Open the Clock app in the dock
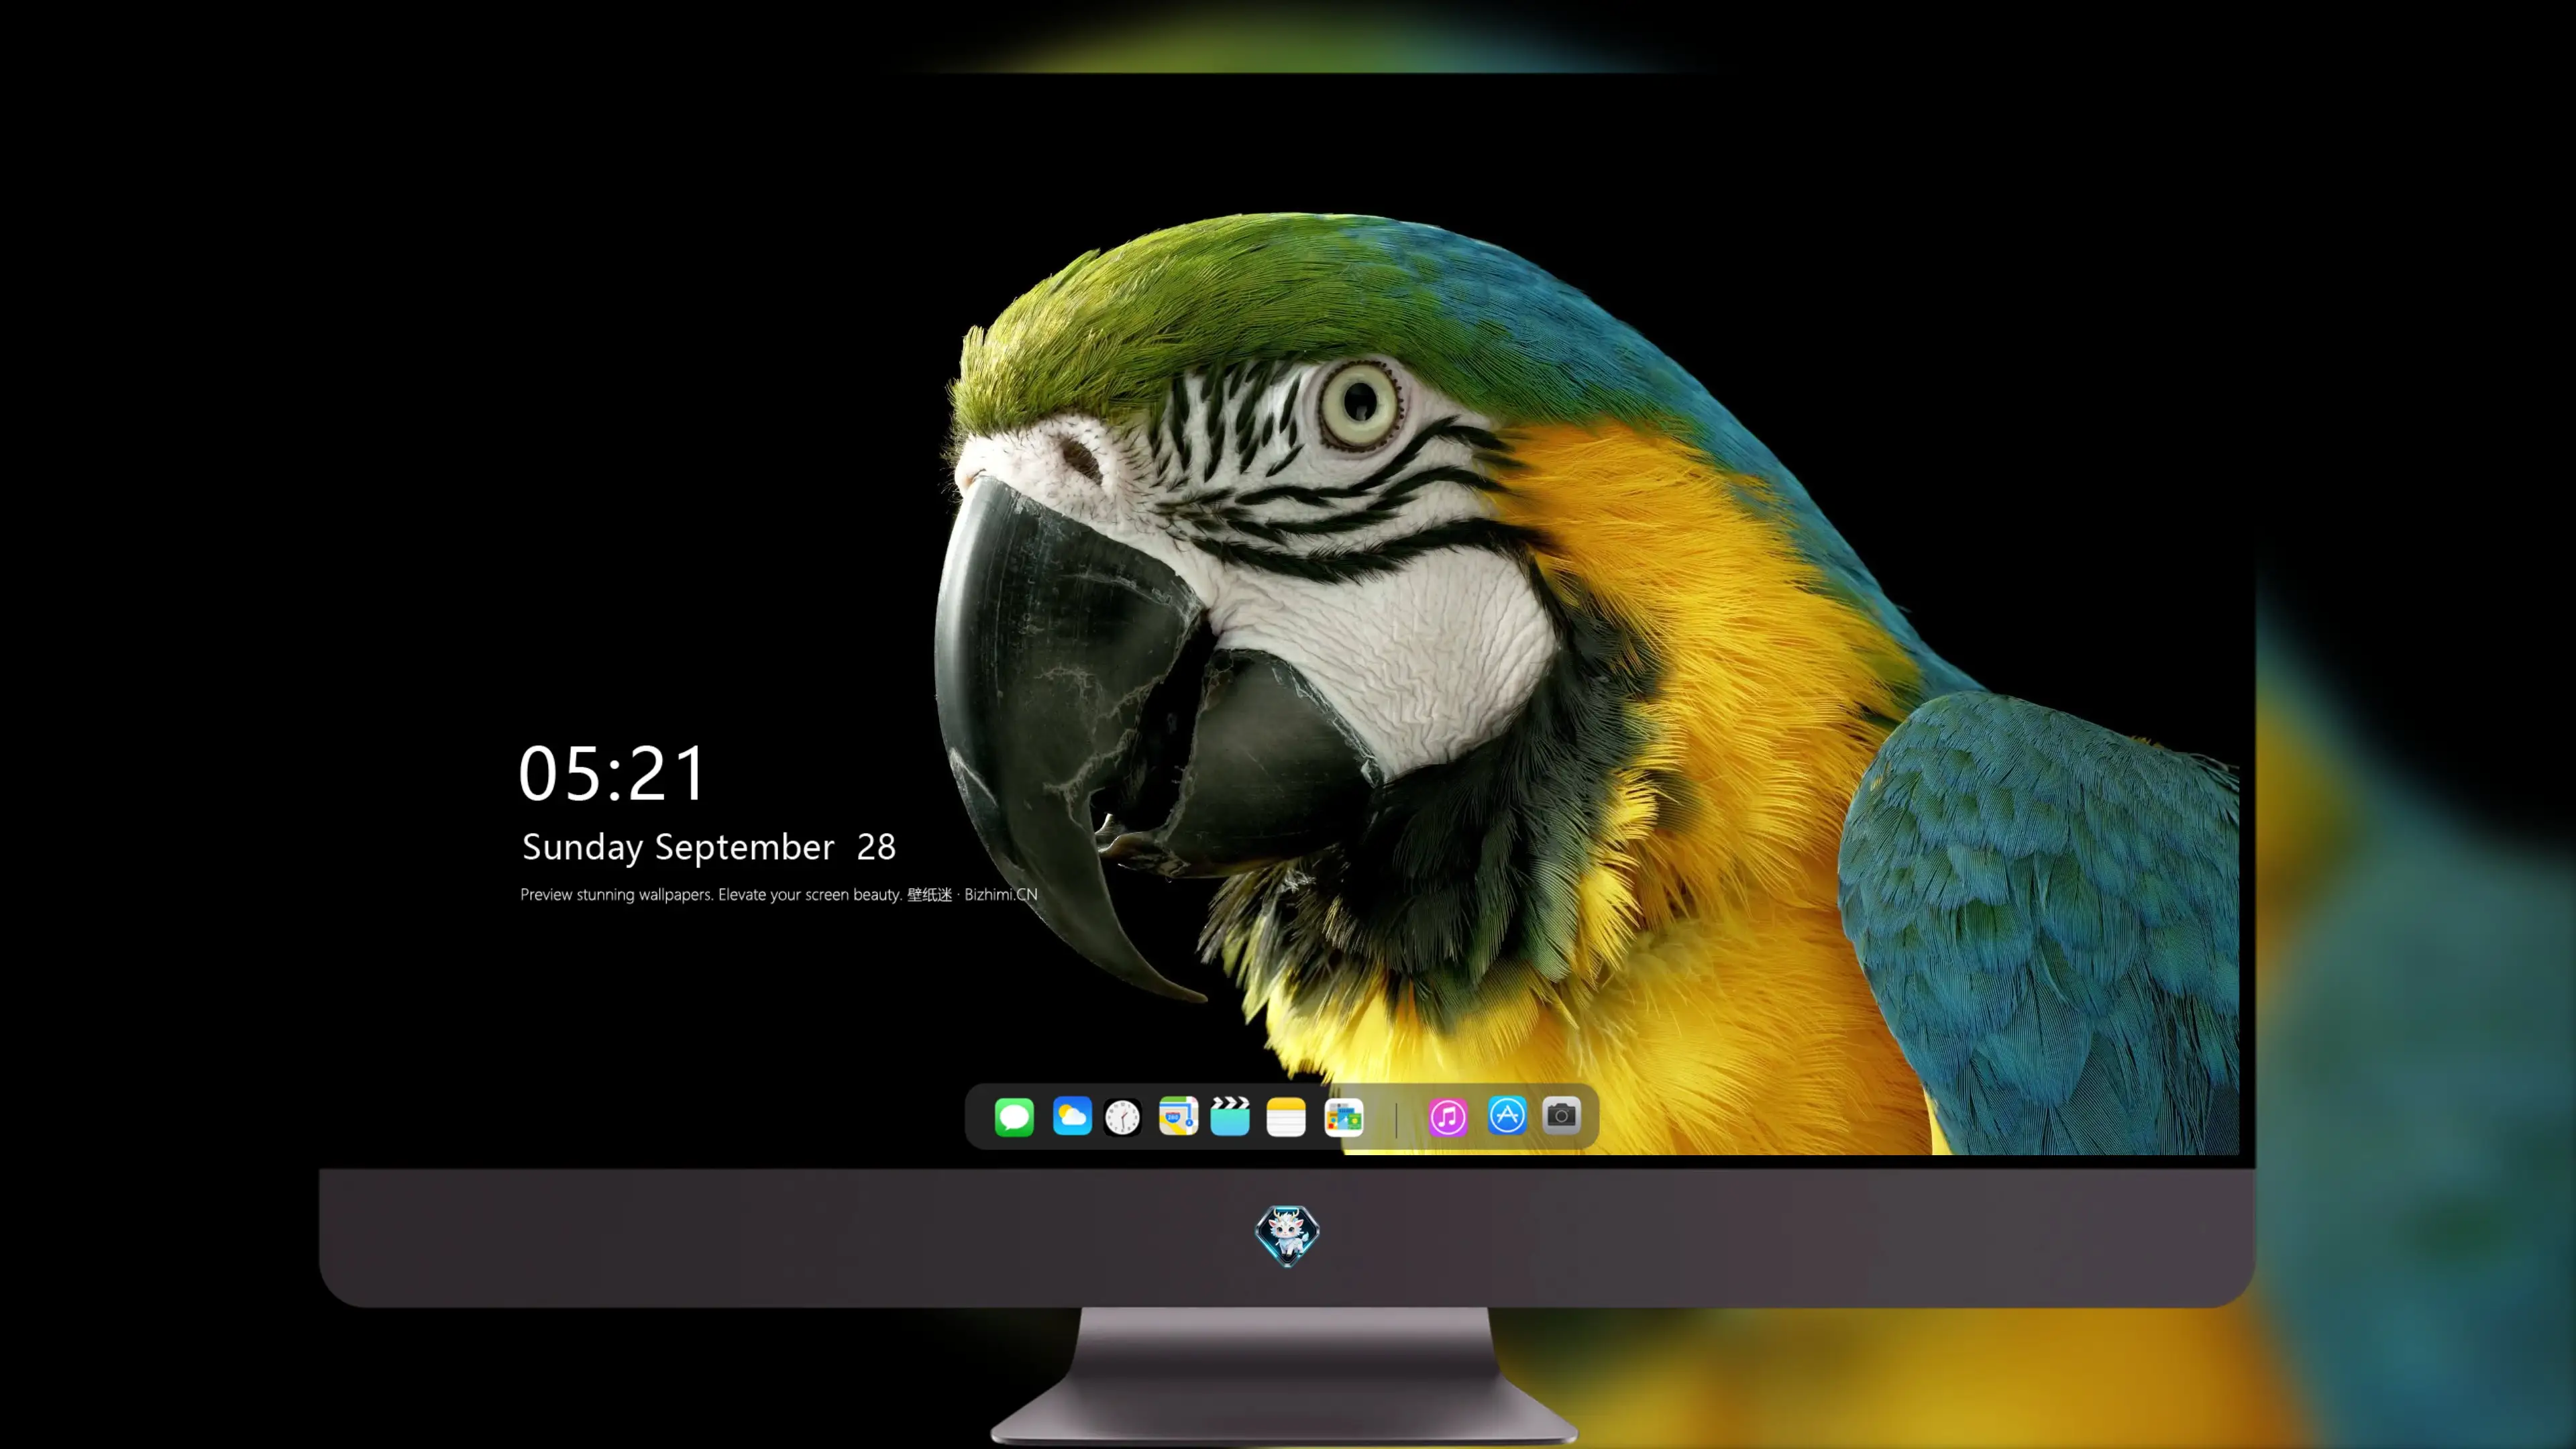The image size is (2576, 1449). coord(1122,1117)
